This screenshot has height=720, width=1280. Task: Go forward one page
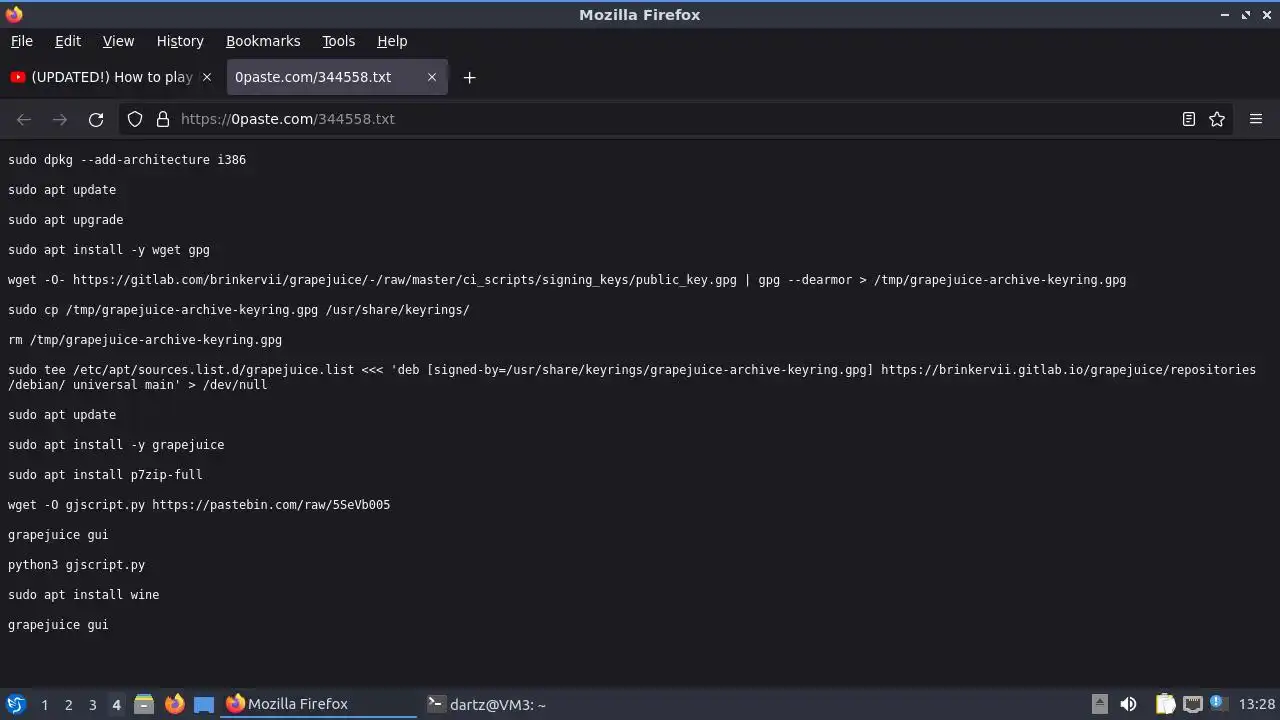click(x=60, y=119)
